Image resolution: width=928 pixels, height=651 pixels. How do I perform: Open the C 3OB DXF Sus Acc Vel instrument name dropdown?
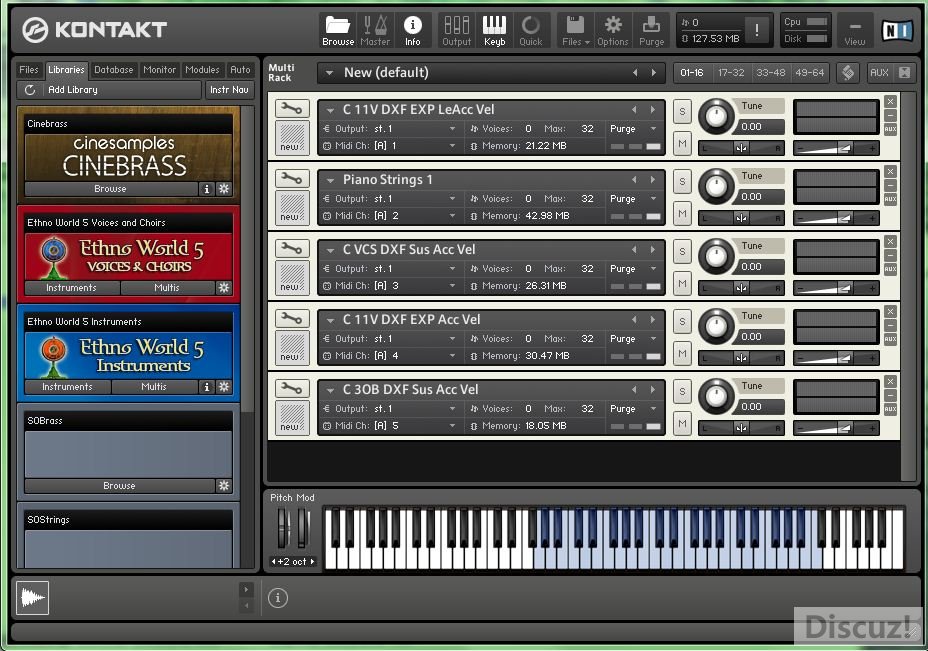(331, 390)
